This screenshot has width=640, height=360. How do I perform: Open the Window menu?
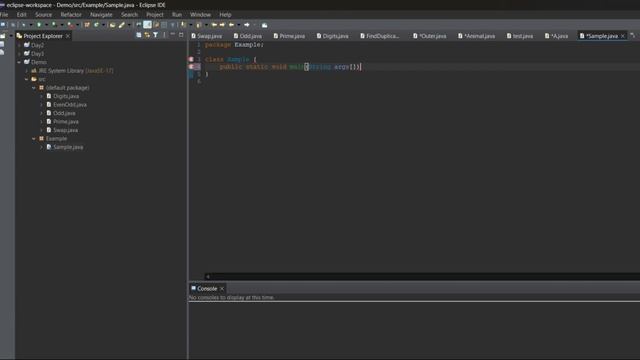200,15
